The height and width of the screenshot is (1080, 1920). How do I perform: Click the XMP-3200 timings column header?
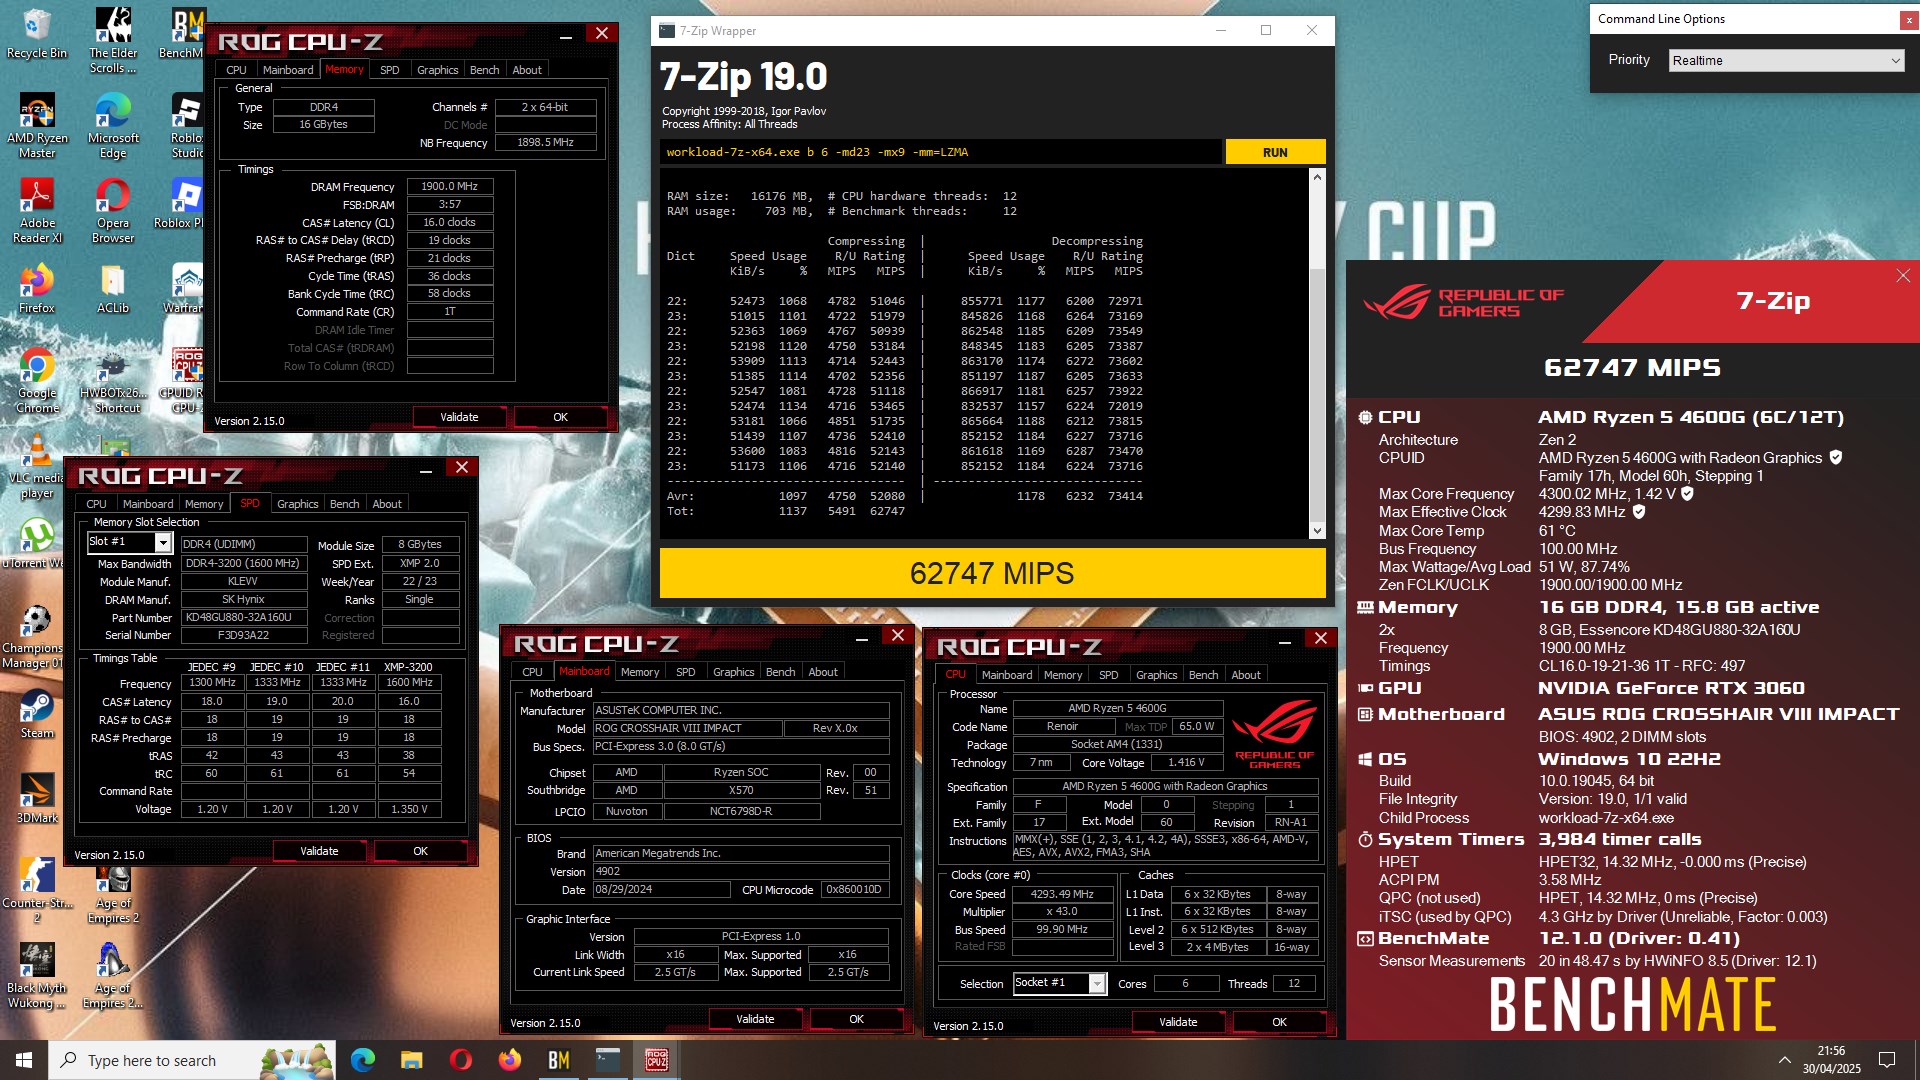tap(408, 667)
